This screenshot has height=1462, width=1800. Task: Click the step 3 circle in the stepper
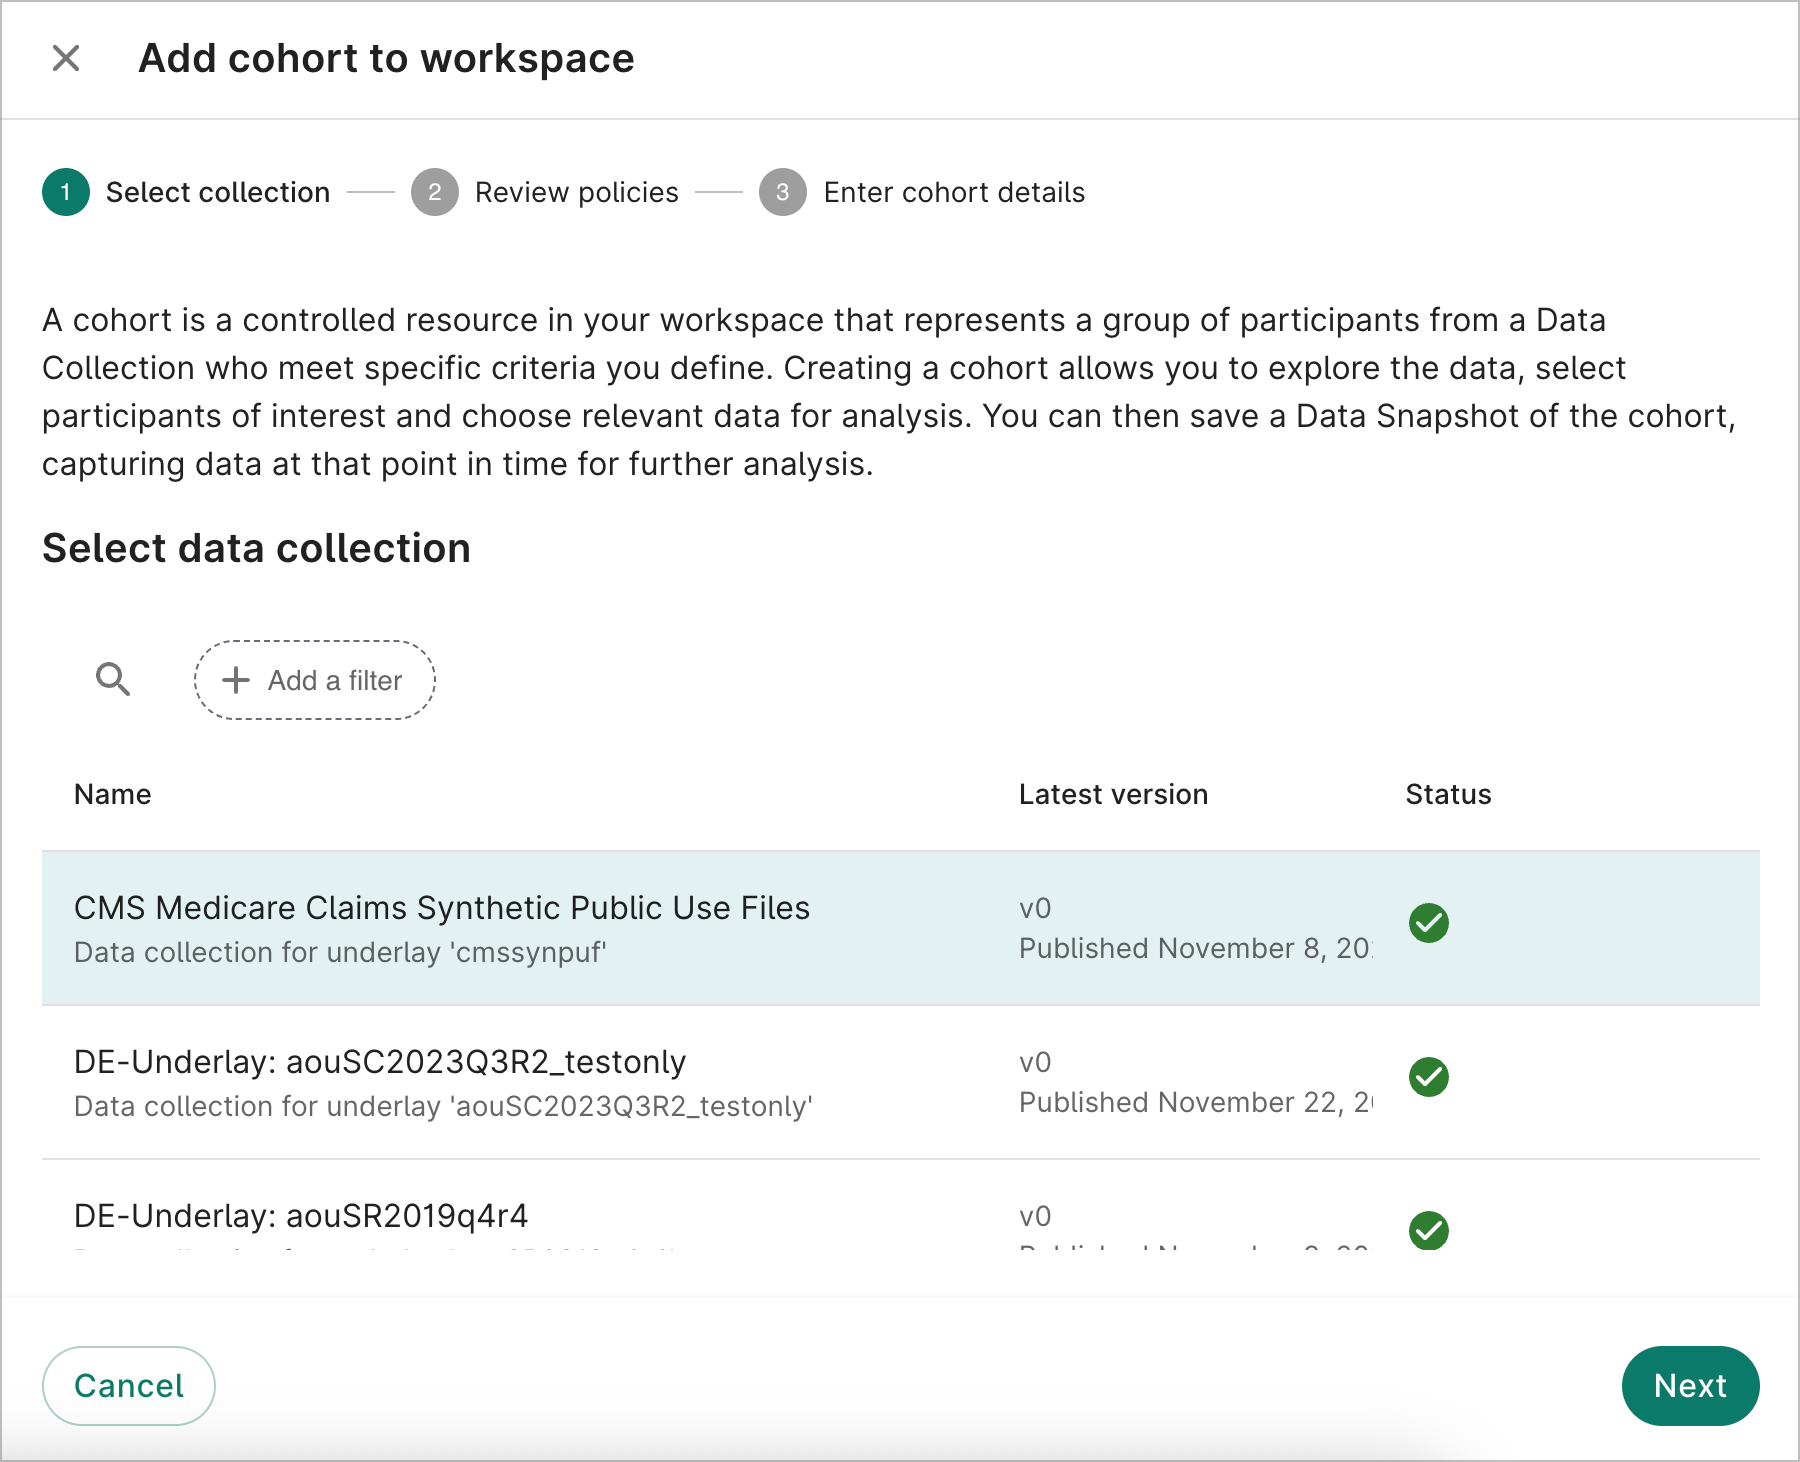pos(784,192)
